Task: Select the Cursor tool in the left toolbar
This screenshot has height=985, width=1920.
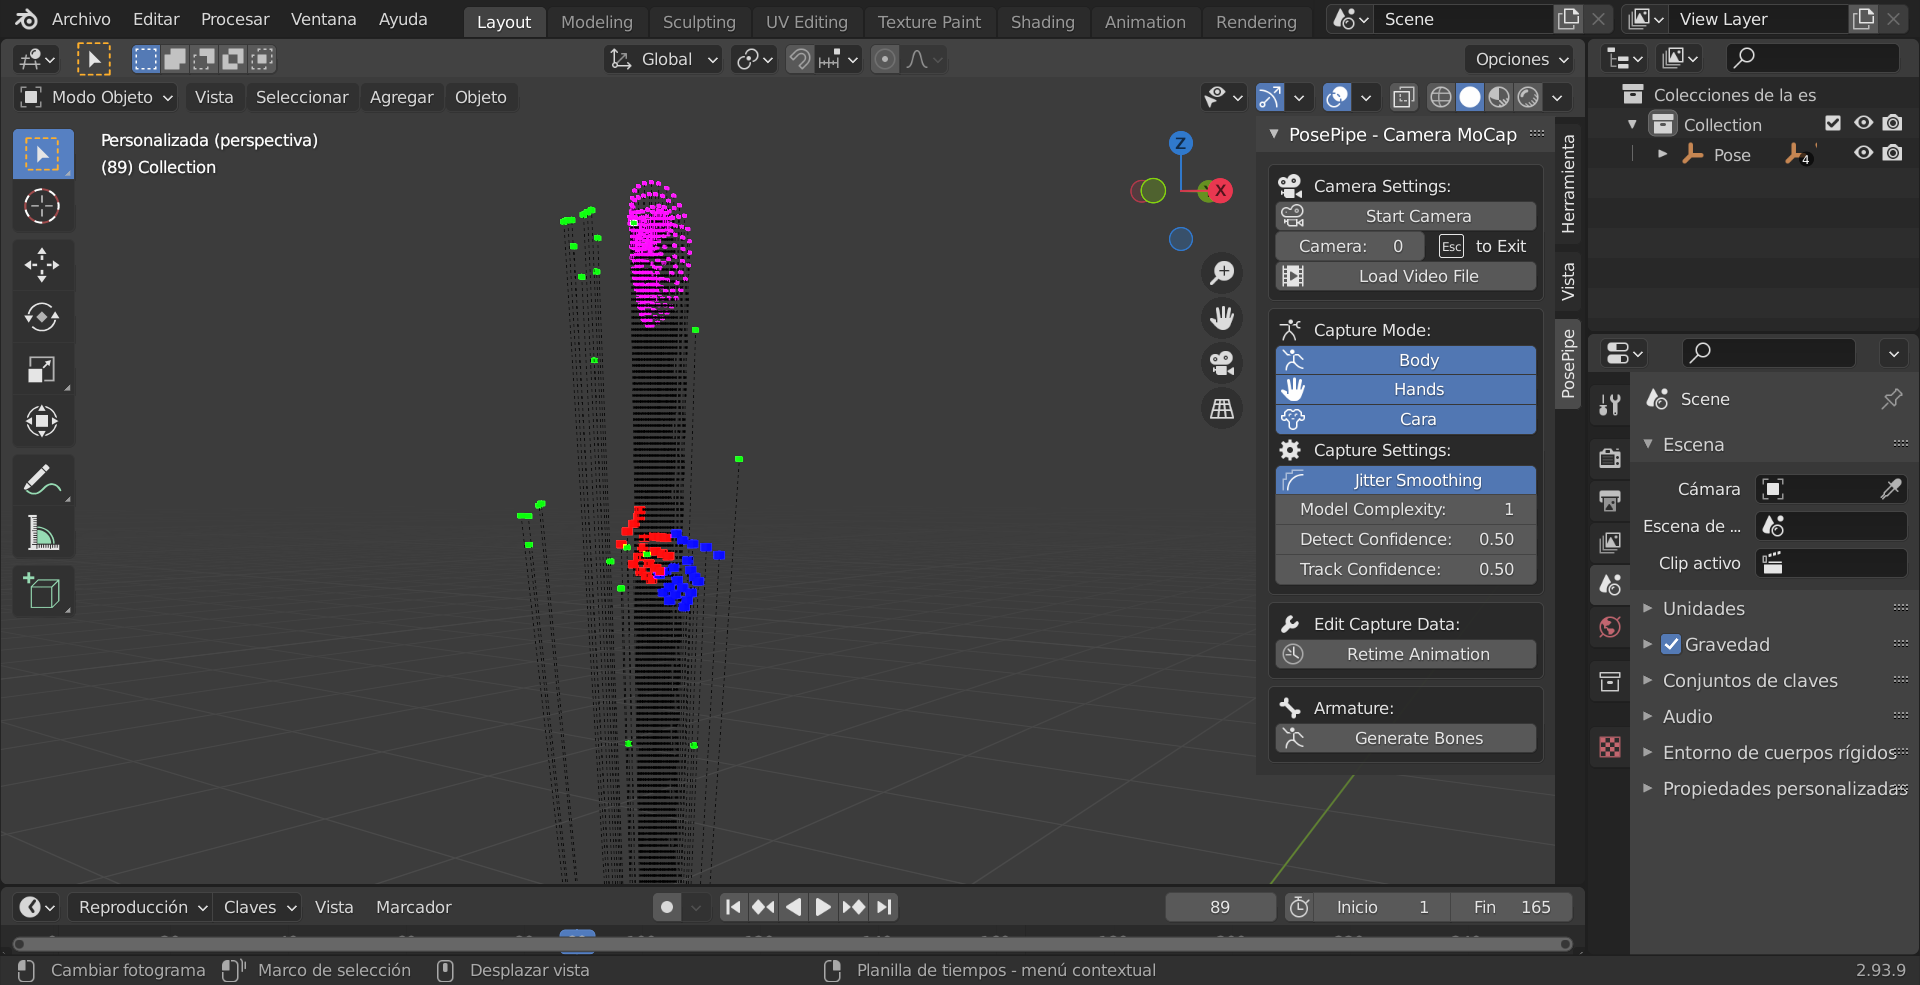Action: tap(42, 206)
